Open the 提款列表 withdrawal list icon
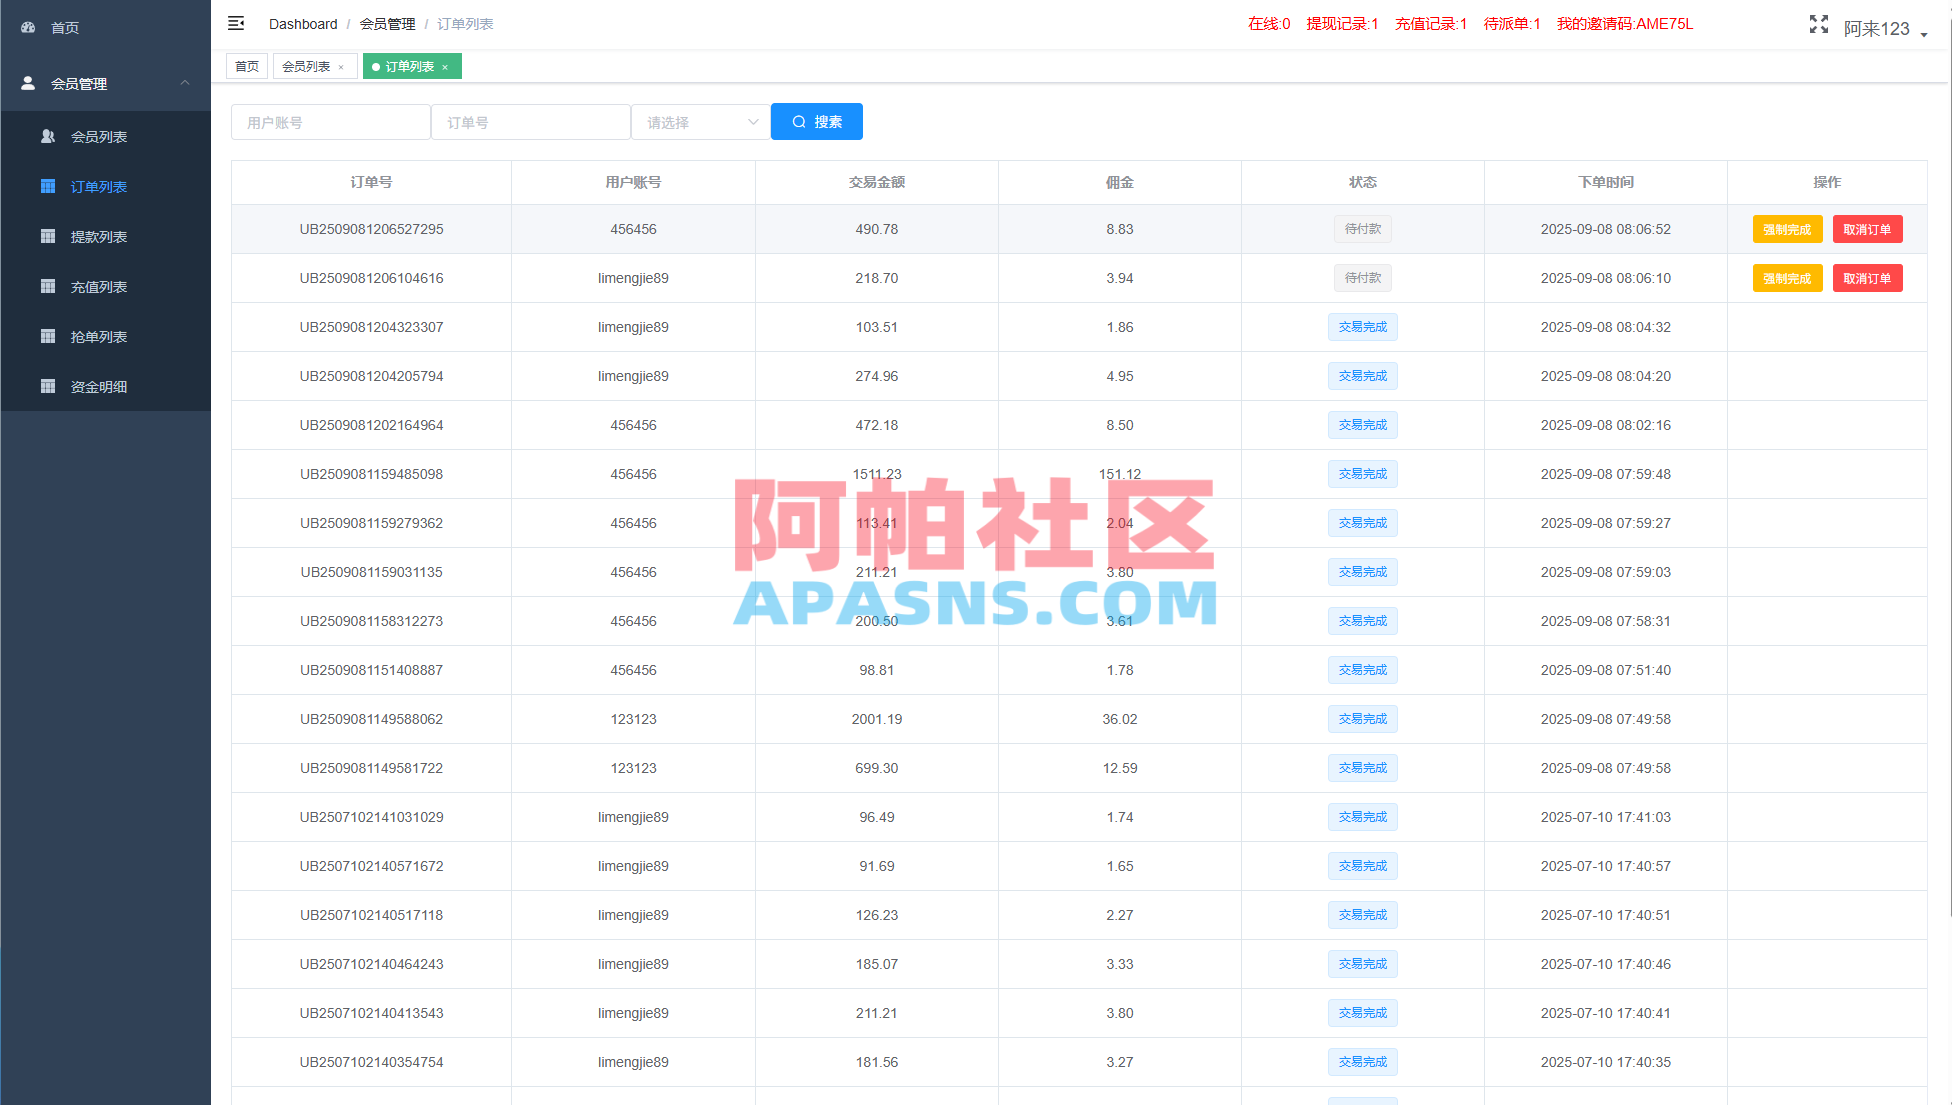1952x1105 pixels. pos(47,236)
